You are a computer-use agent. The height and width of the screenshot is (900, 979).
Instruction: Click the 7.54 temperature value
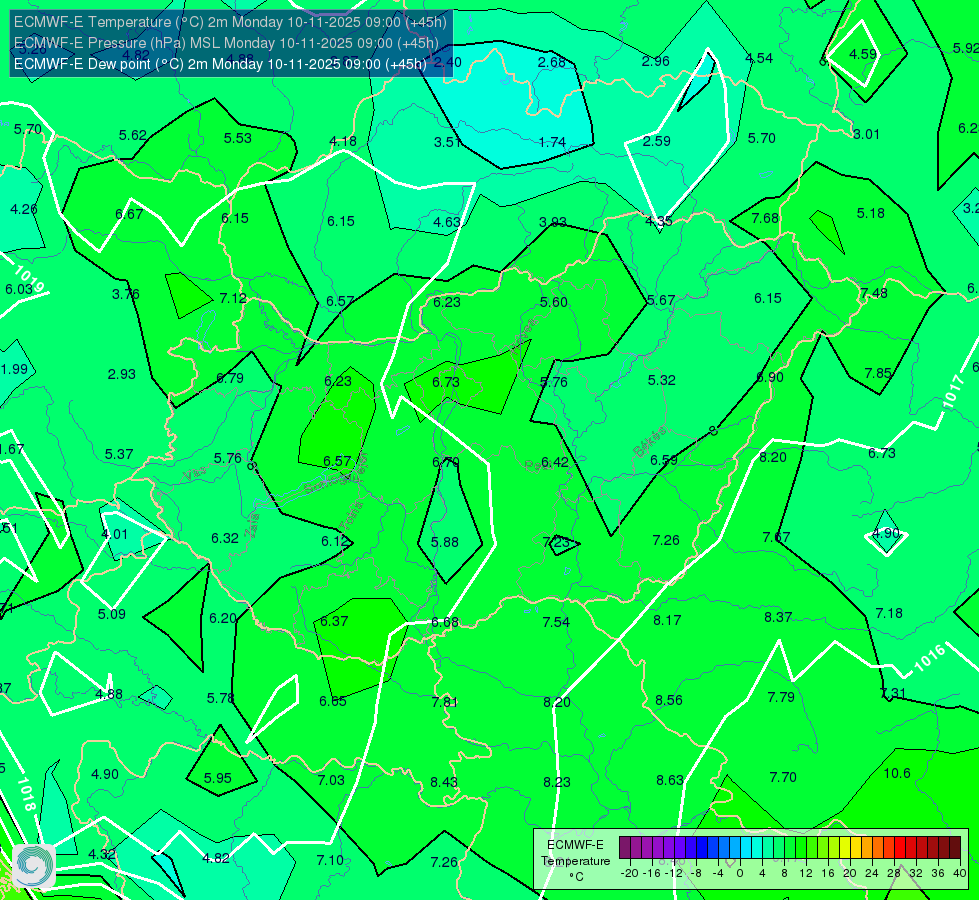pyautogui.click(x=556, y=621)
